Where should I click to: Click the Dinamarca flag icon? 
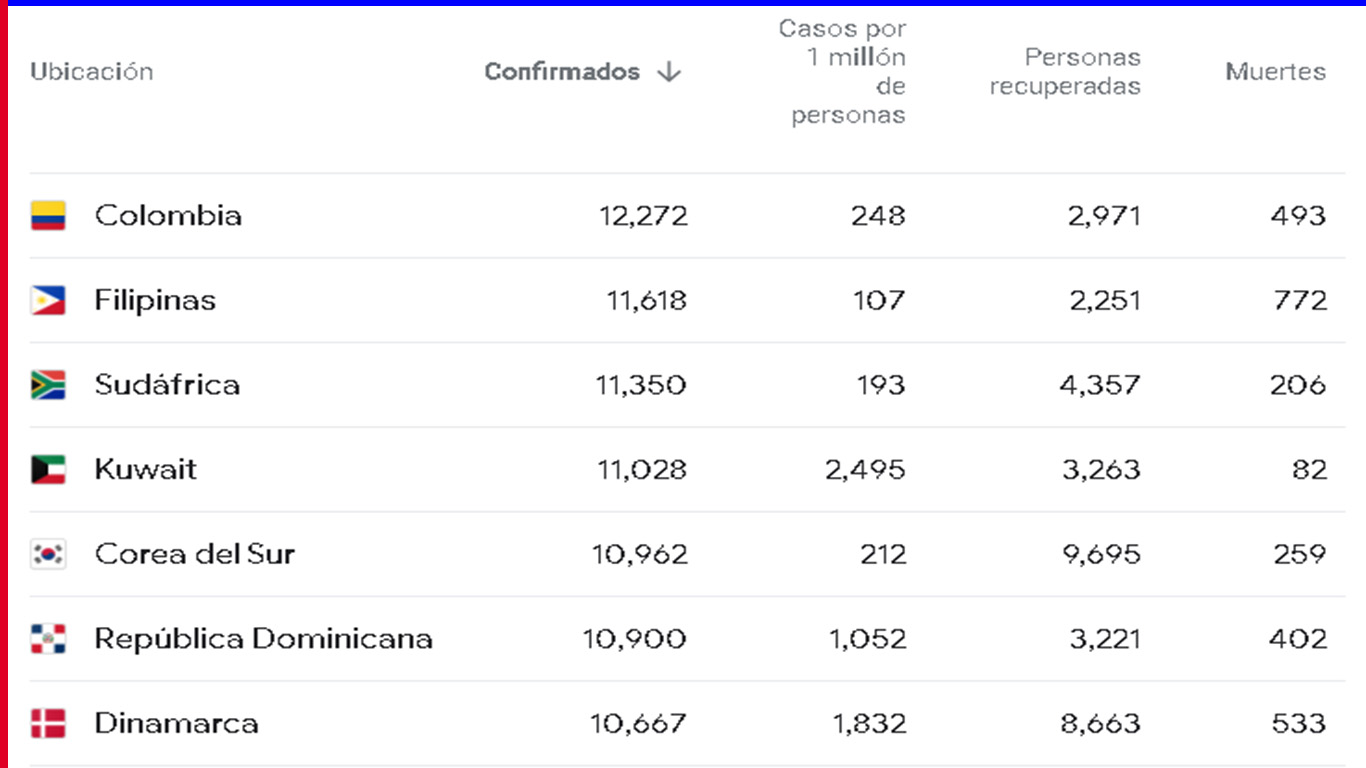pyautogui.click(x=48, y=723)
